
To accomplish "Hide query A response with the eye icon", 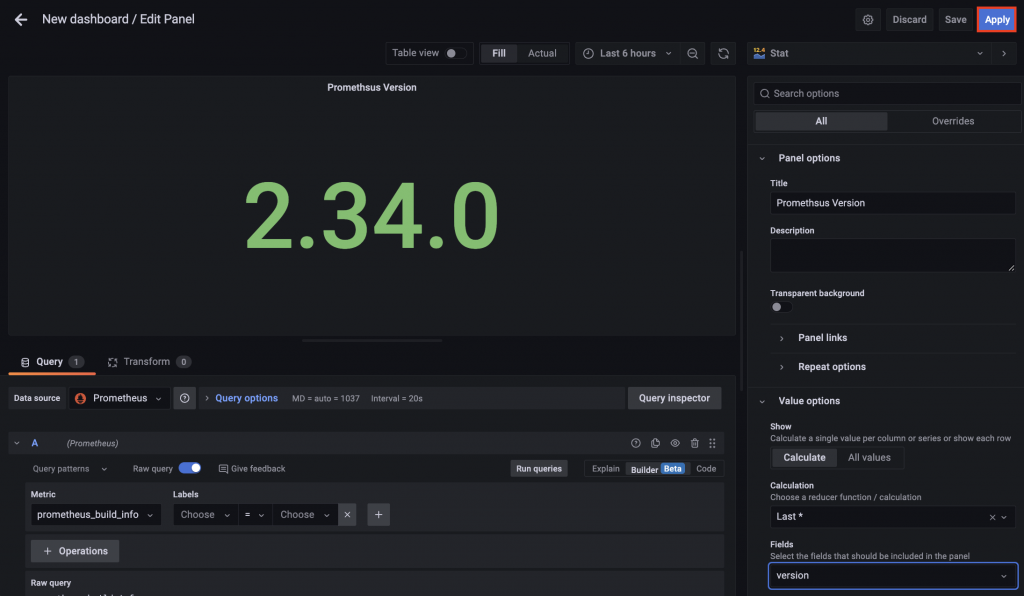I will (x=675, y=443).
